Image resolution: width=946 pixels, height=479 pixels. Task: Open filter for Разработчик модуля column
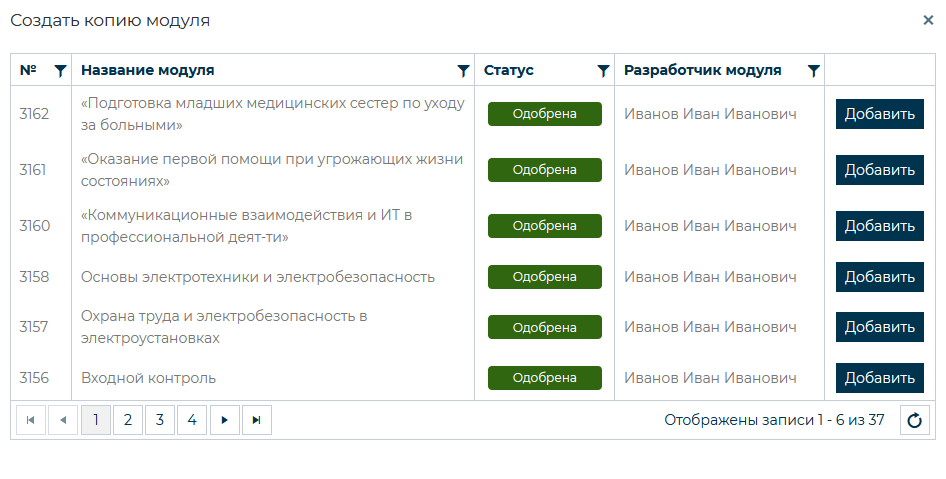814,70
